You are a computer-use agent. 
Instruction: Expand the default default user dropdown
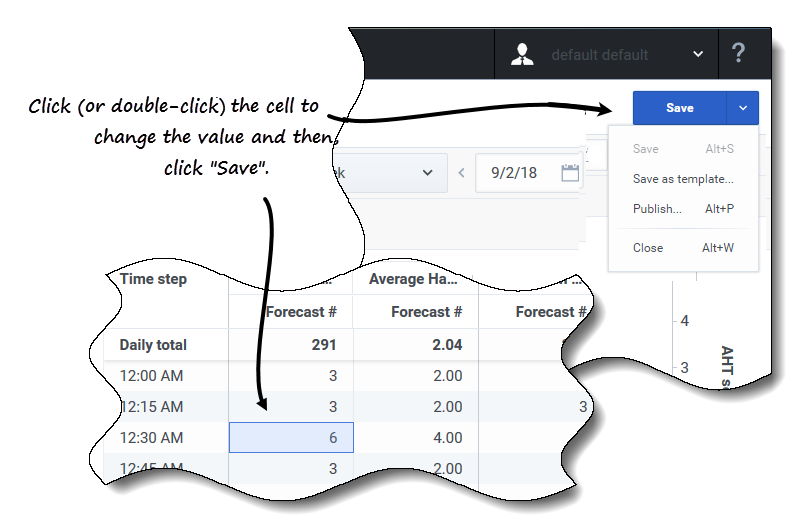(698, 54)
